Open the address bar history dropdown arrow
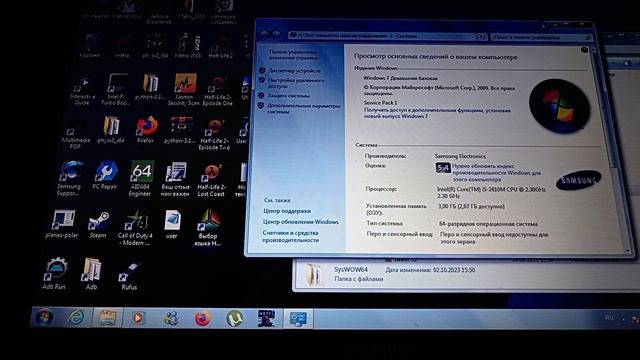 tap(473, 36)
